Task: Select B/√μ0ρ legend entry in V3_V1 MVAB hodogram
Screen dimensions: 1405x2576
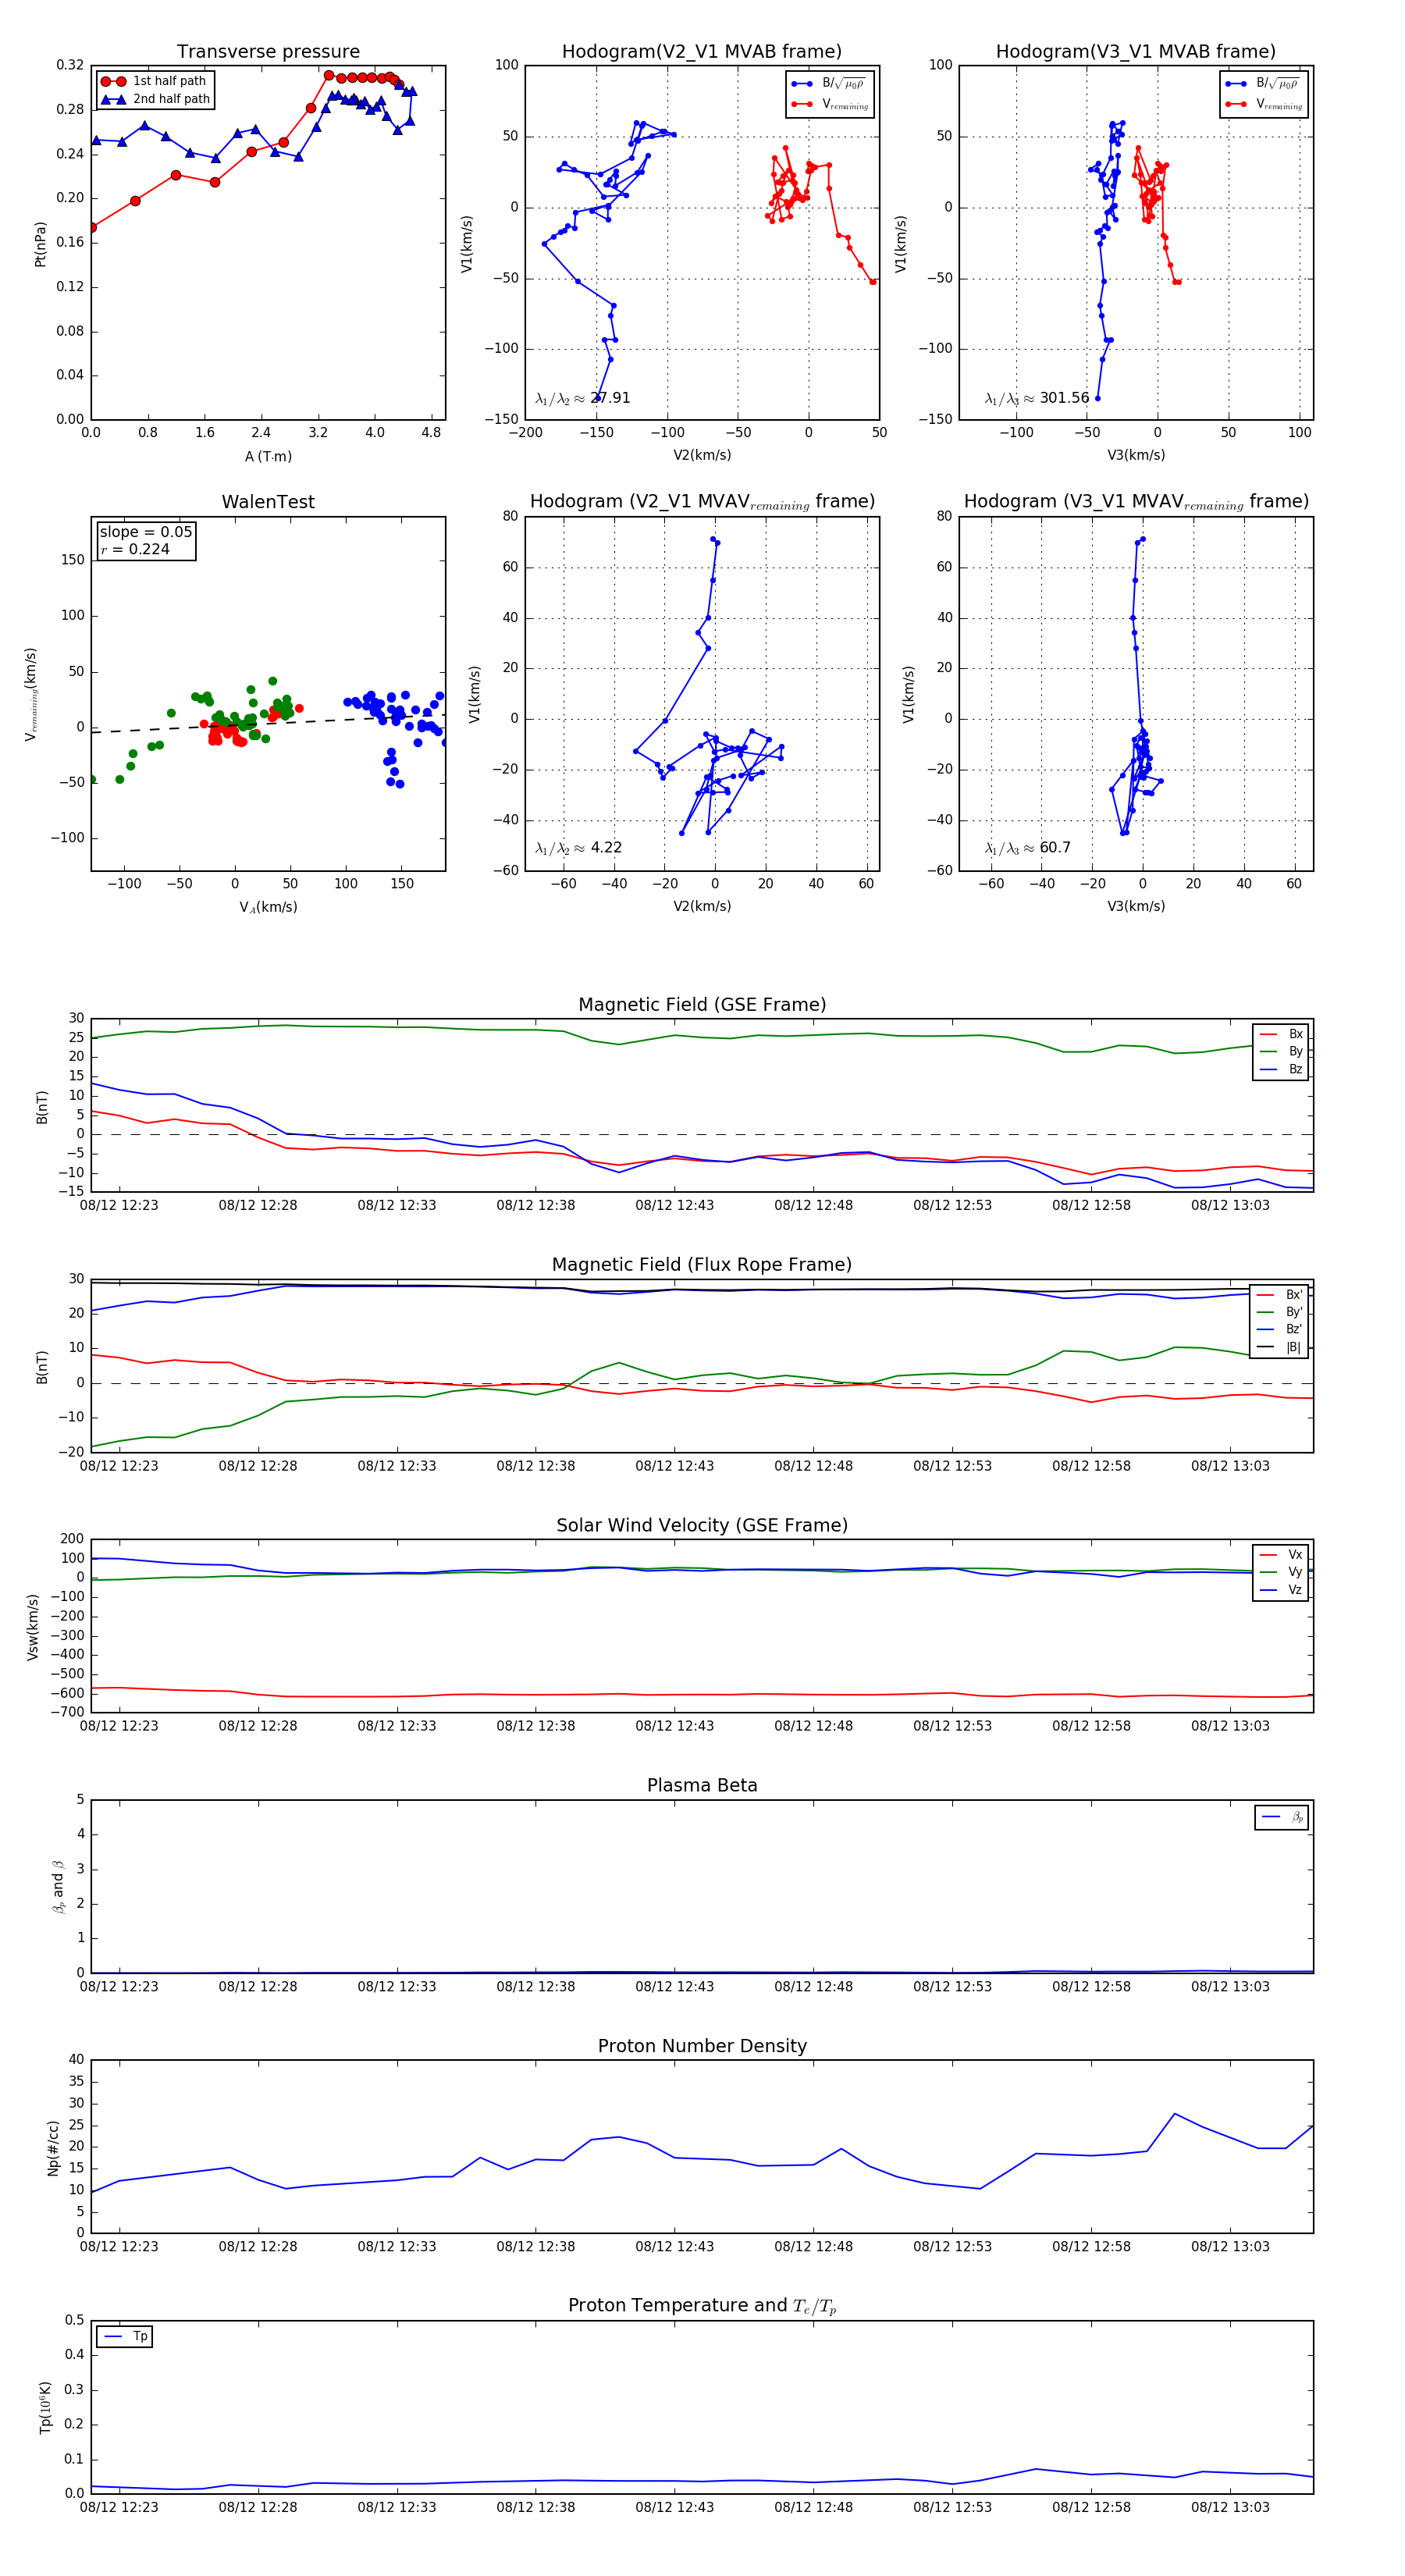Action: tap(1262, 84)
